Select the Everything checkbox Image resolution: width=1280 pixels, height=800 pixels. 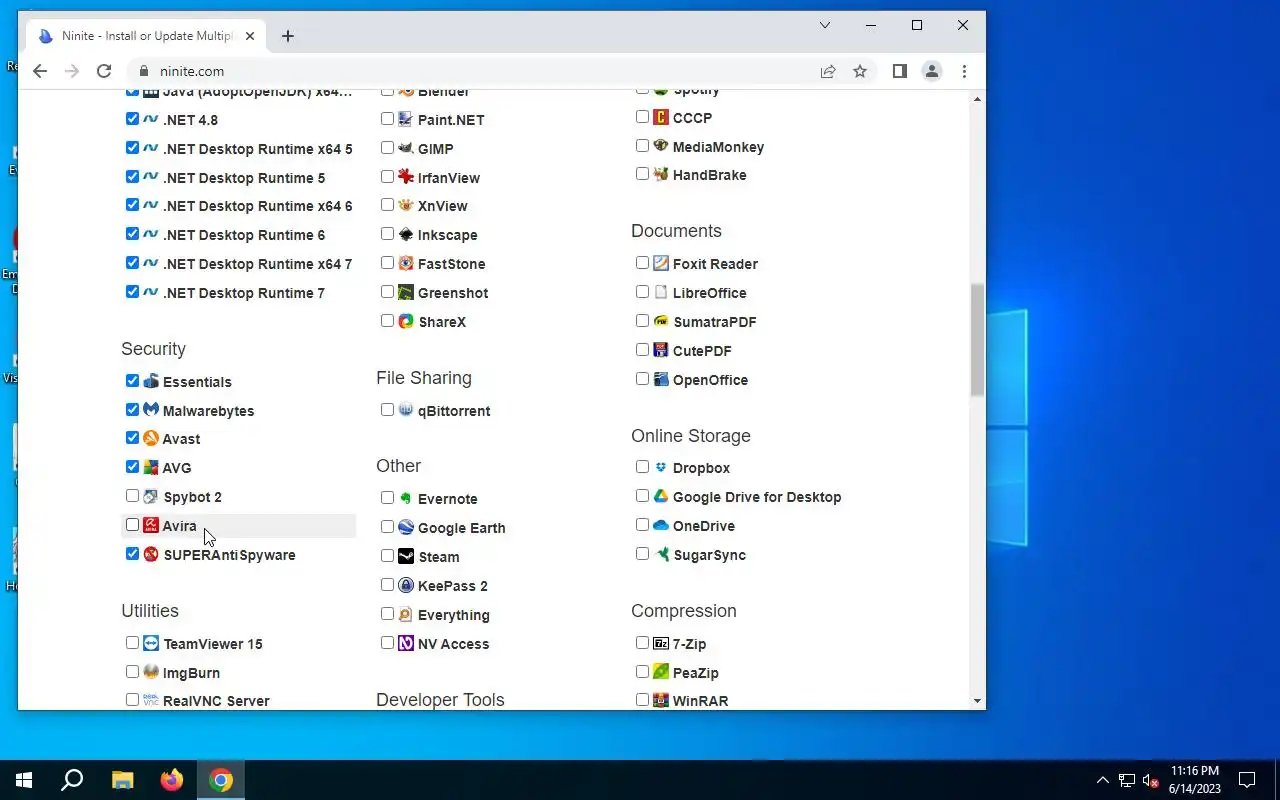pyautogui.click(x=387, y=614)
